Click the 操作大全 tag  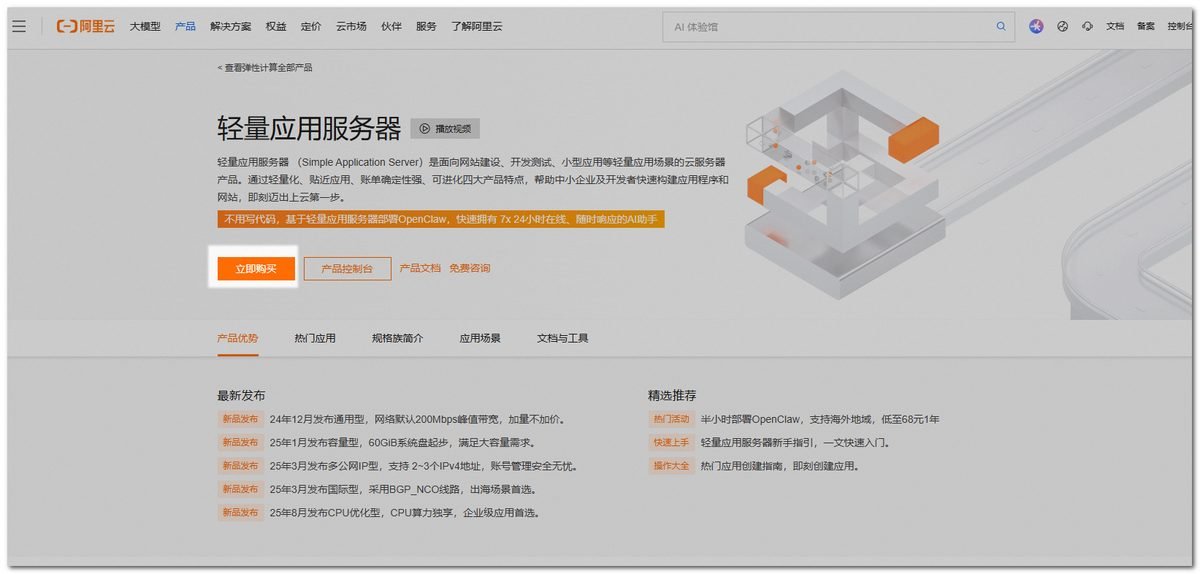[x=671, y=466]
